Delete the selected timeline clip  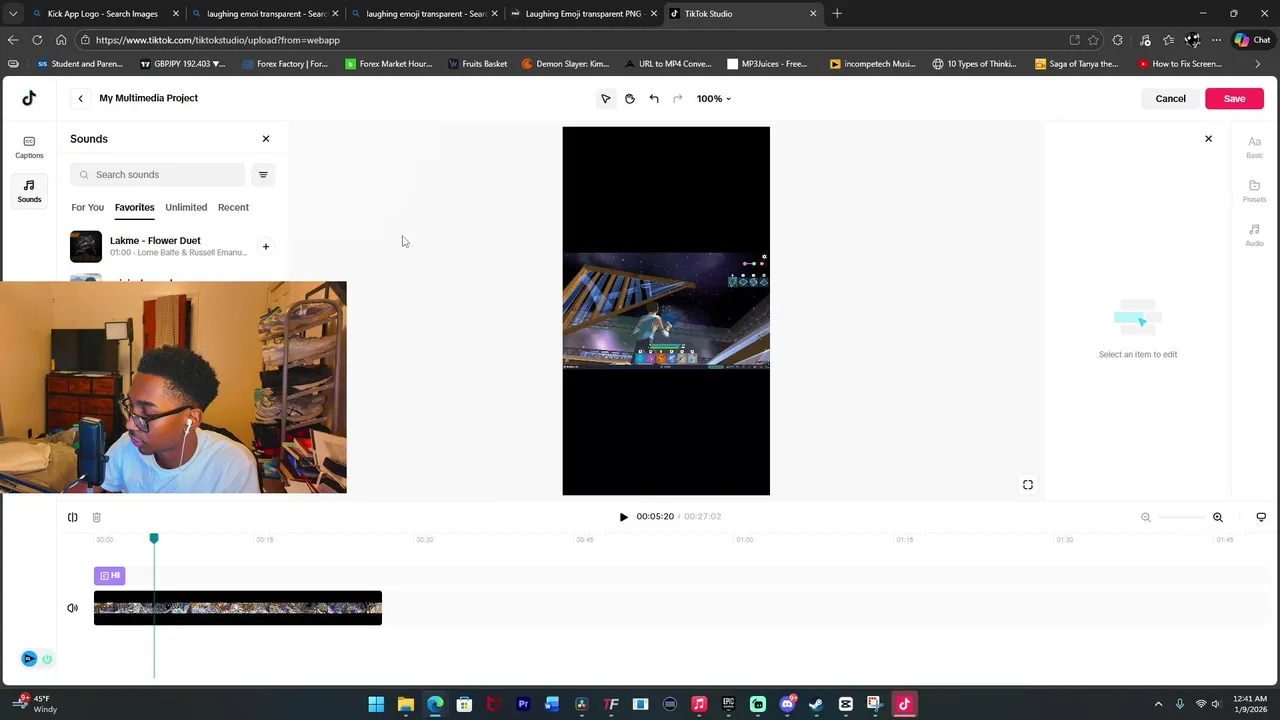96,517
